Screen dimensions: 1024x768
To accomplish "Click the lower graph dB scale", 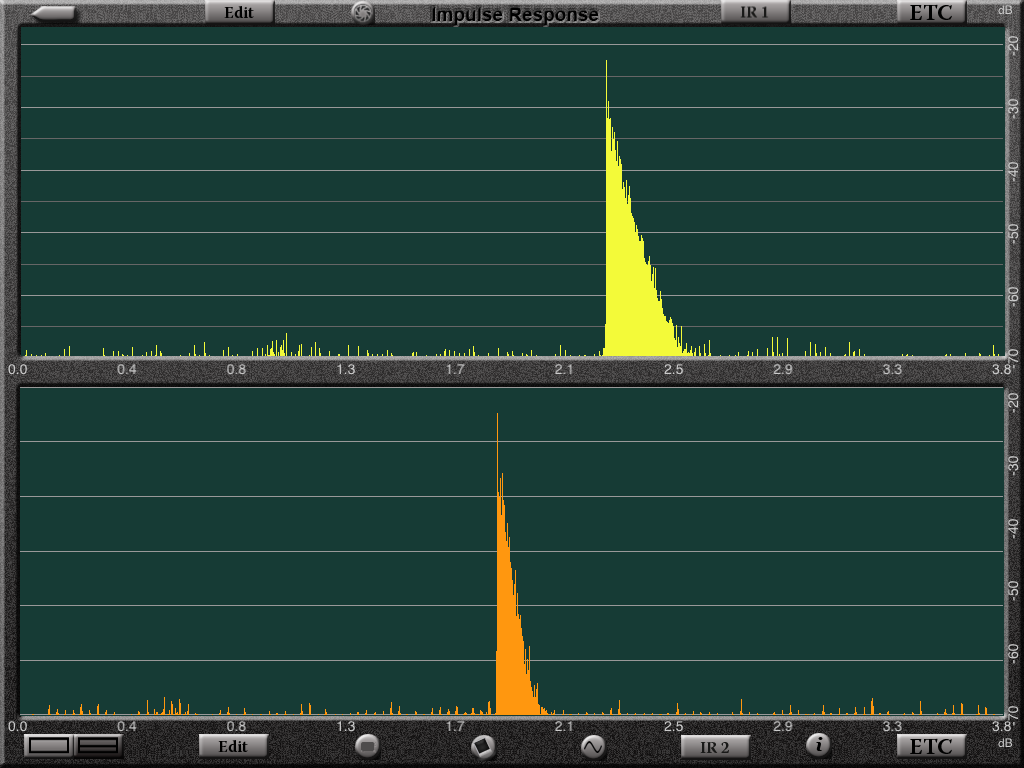I will click(x=1013, y=550).
